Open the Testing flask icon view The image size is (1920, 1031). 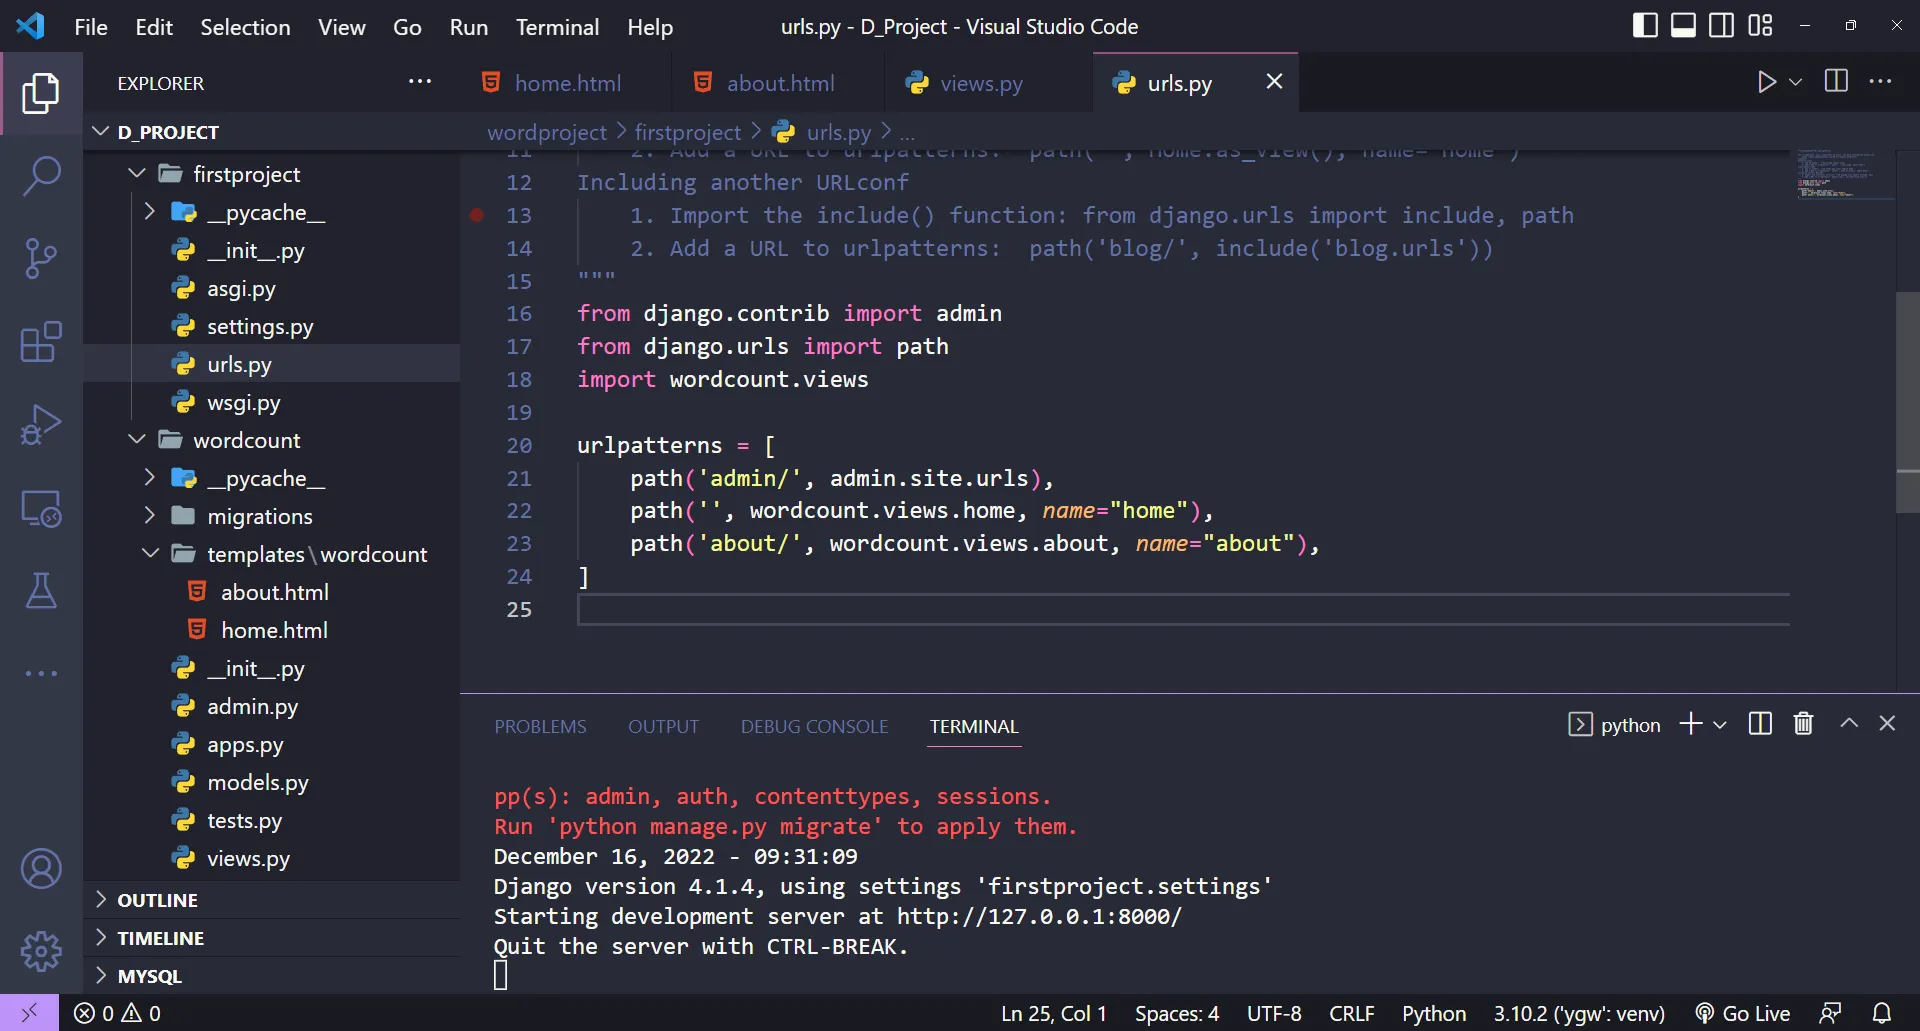(x=41, y=591)
